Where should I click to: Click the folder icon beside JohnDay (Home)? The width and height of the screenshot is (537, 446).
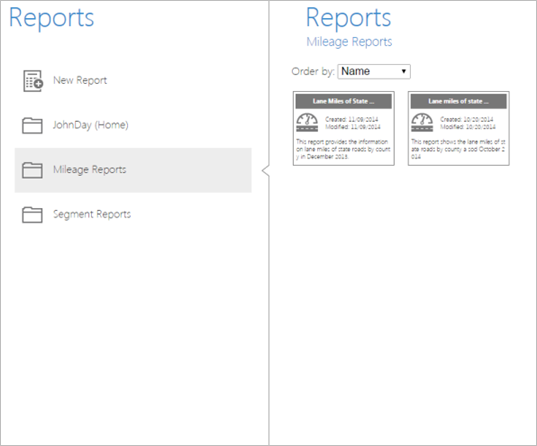coord(32,125)
